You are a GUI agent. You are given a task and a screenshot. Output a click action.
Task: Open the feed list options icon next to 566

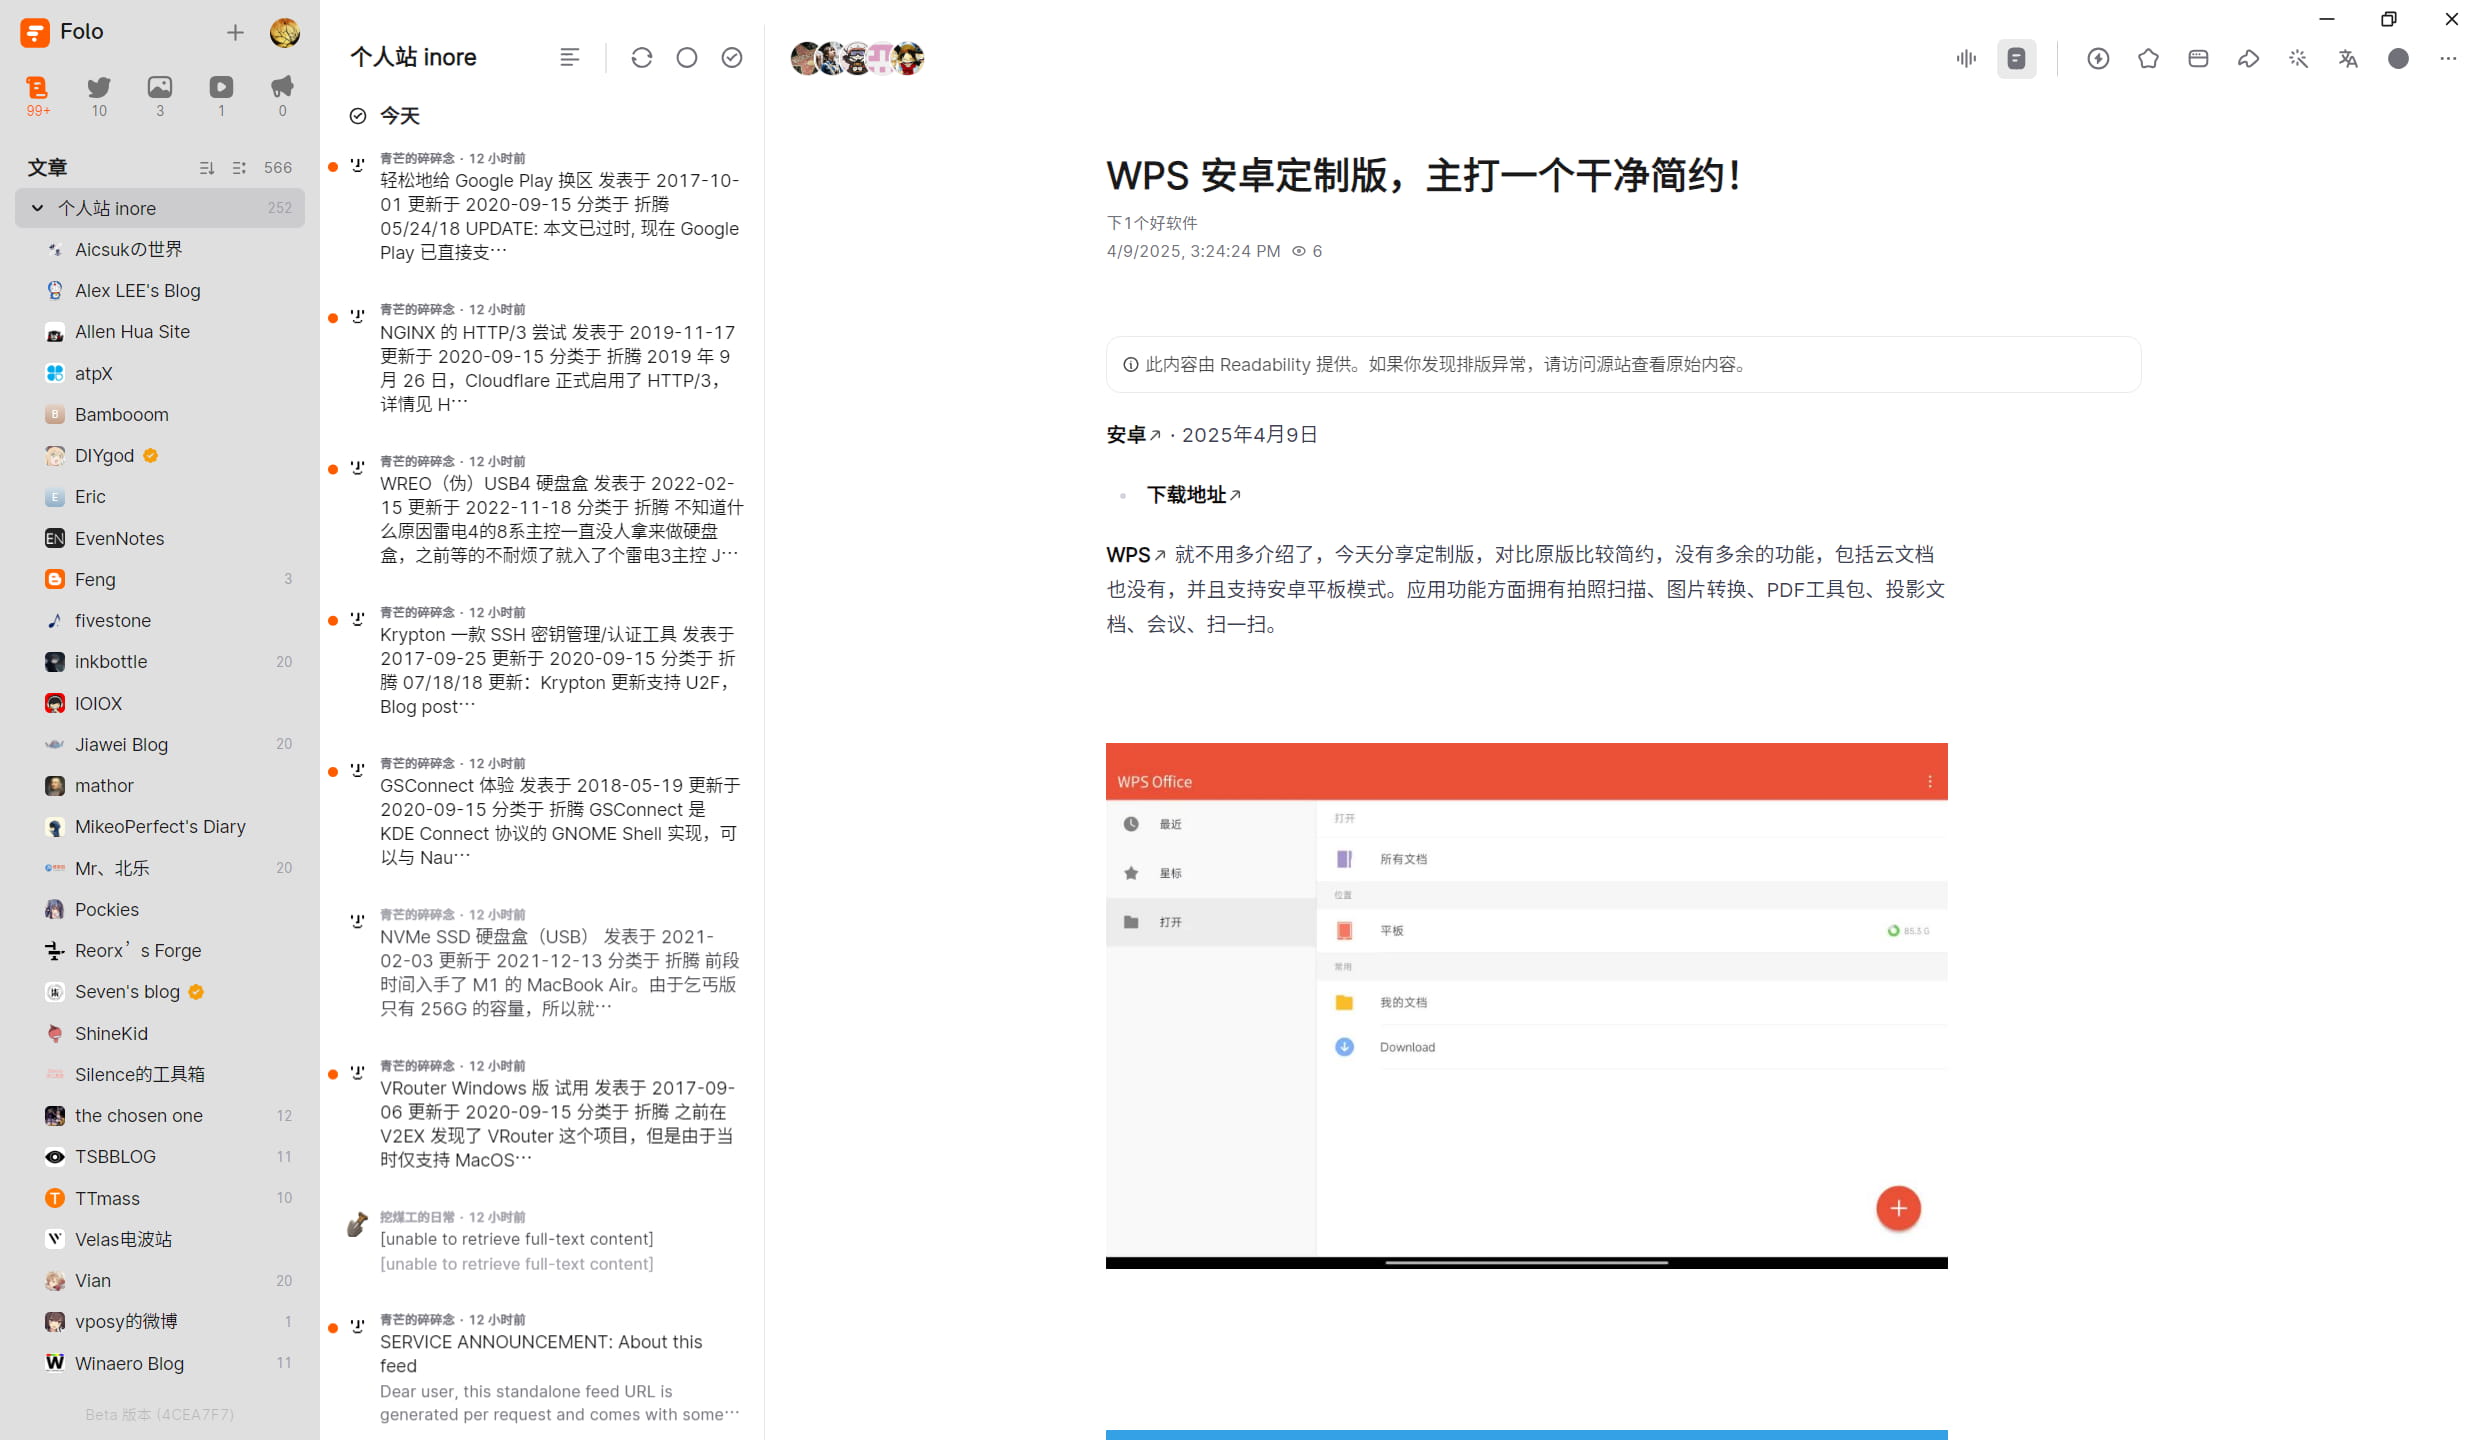point(239,168)
